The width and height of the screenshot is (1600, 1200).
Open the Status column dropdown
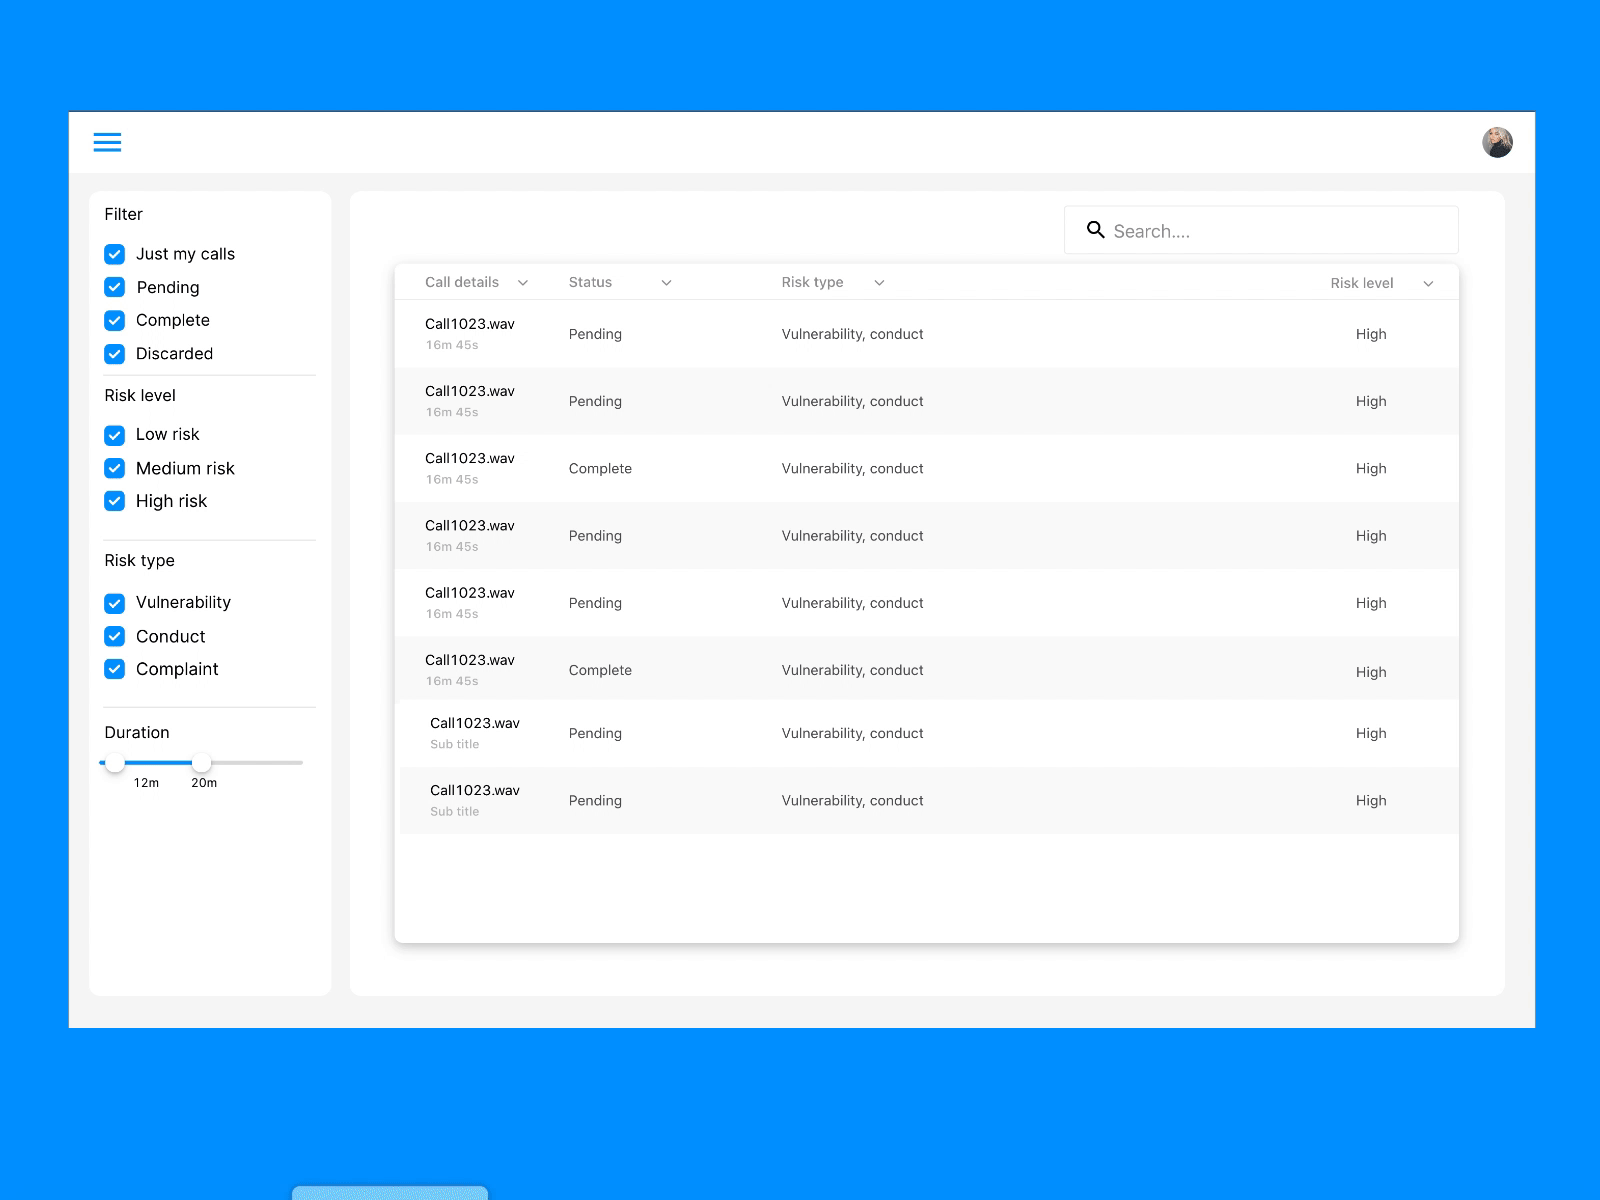tap(666, 282)
